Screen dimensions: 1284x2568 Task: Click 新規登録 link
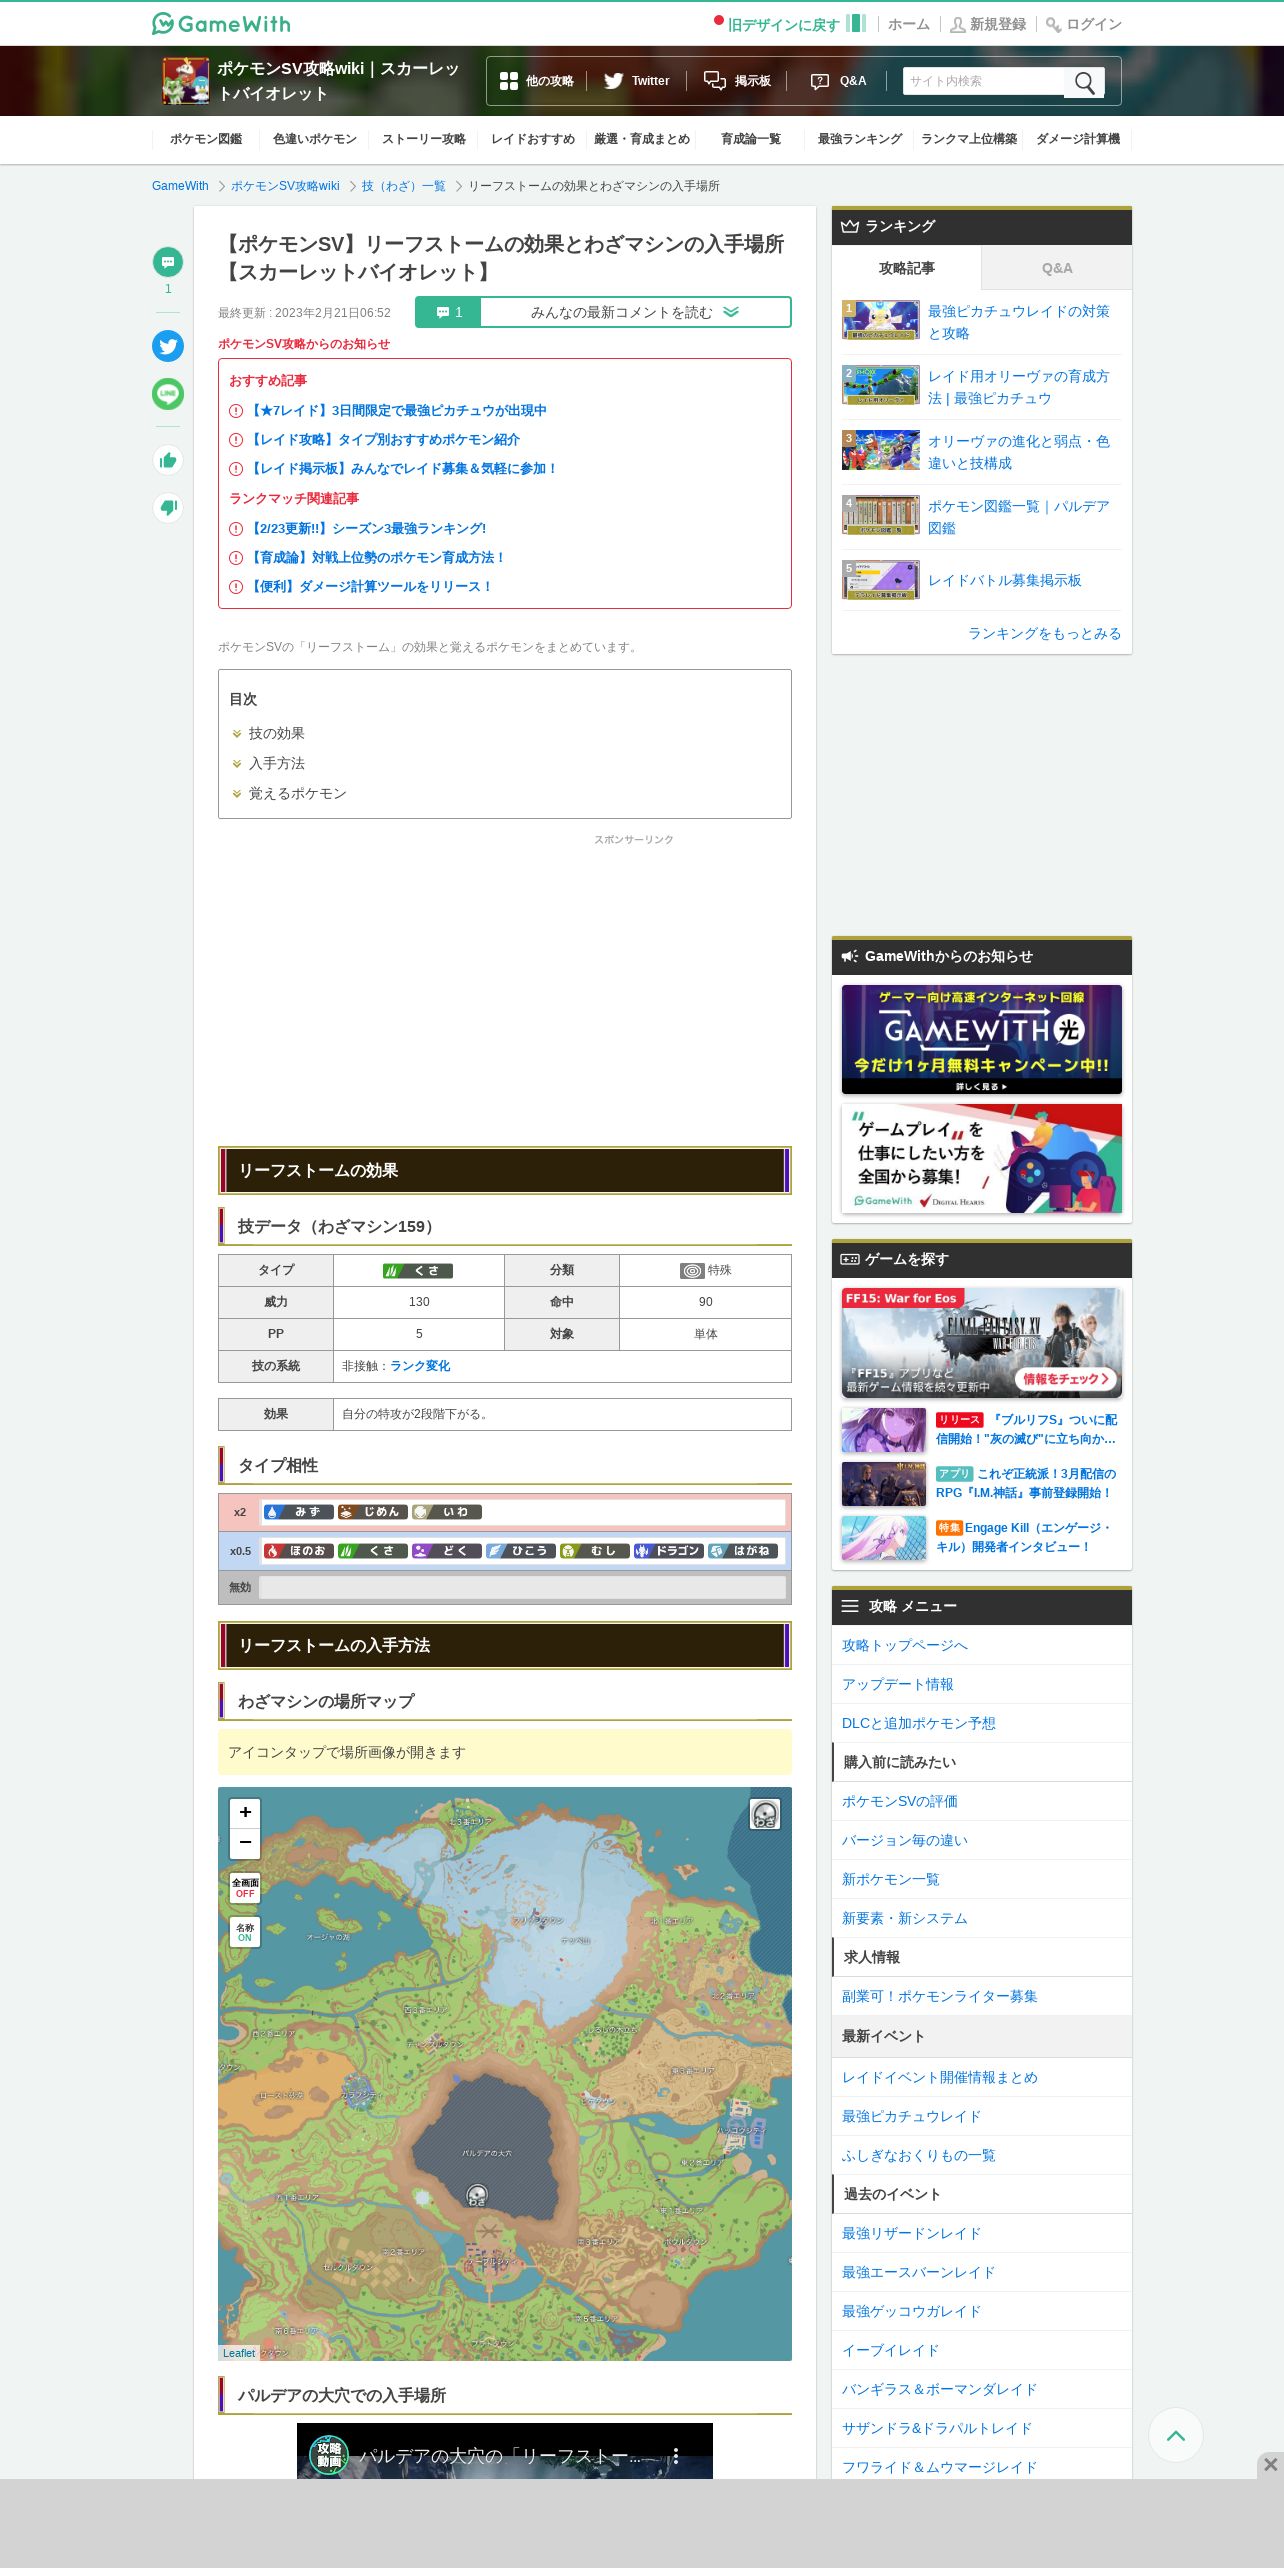tap(988, 24)
